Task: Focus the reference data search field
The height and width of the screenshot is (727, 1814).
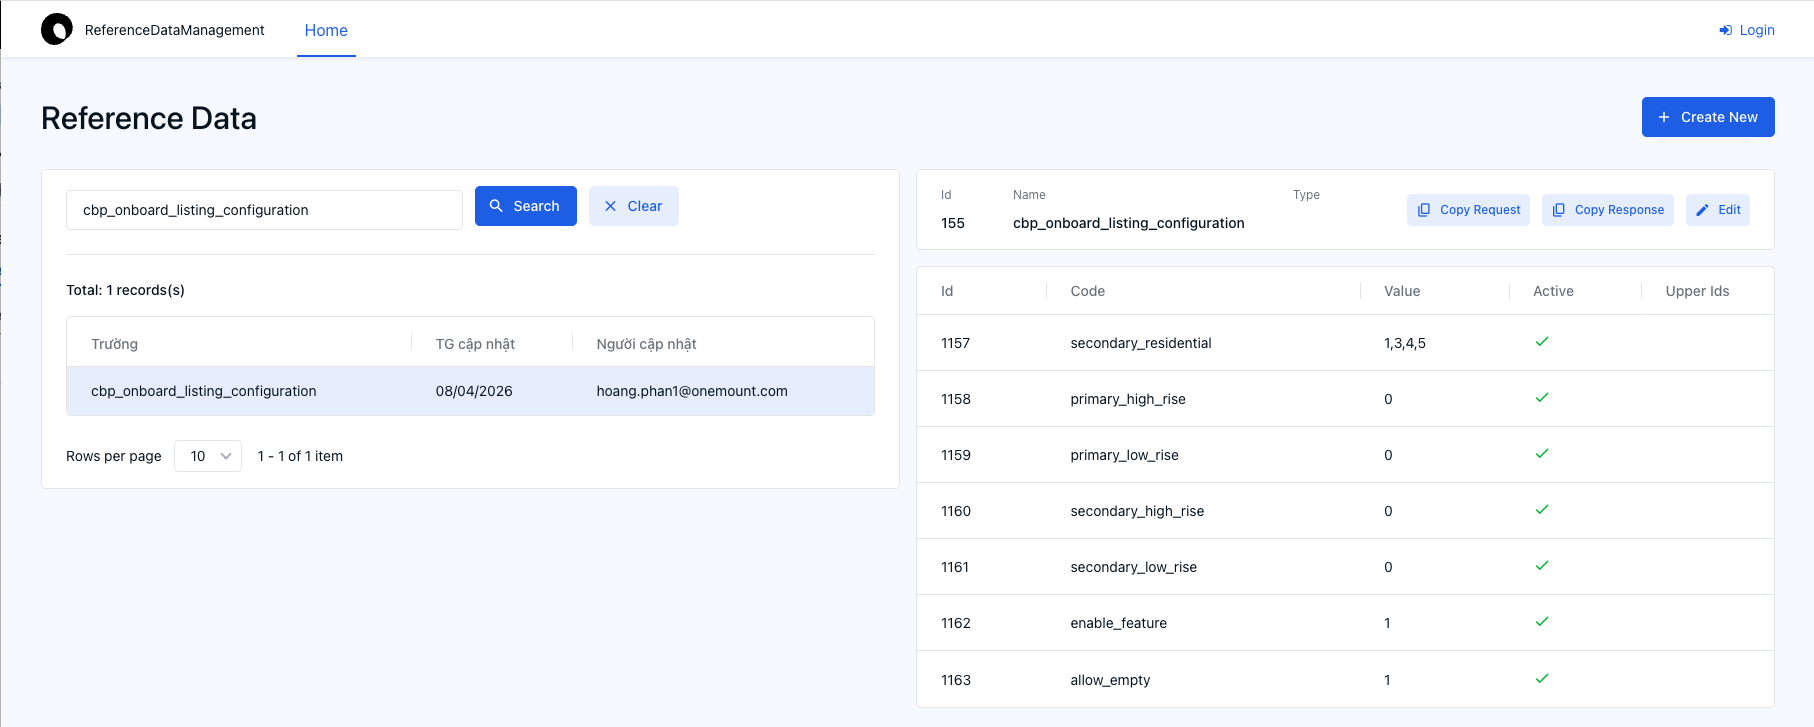Action: tap(264, 210)
